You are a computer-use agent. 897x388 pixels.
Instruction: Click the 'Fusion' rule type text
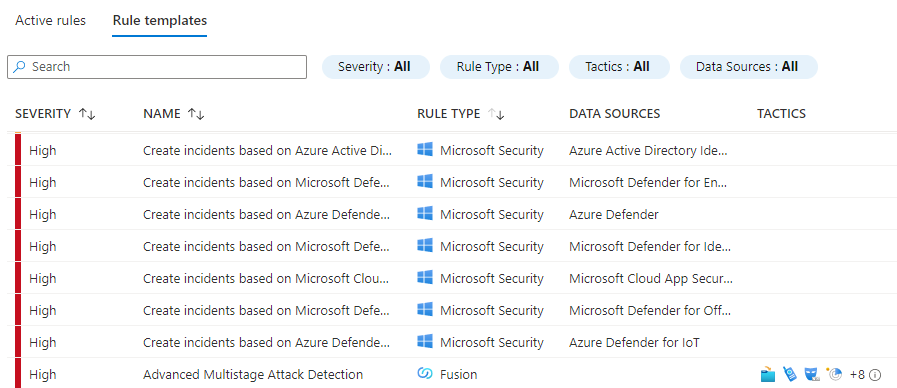458,375
